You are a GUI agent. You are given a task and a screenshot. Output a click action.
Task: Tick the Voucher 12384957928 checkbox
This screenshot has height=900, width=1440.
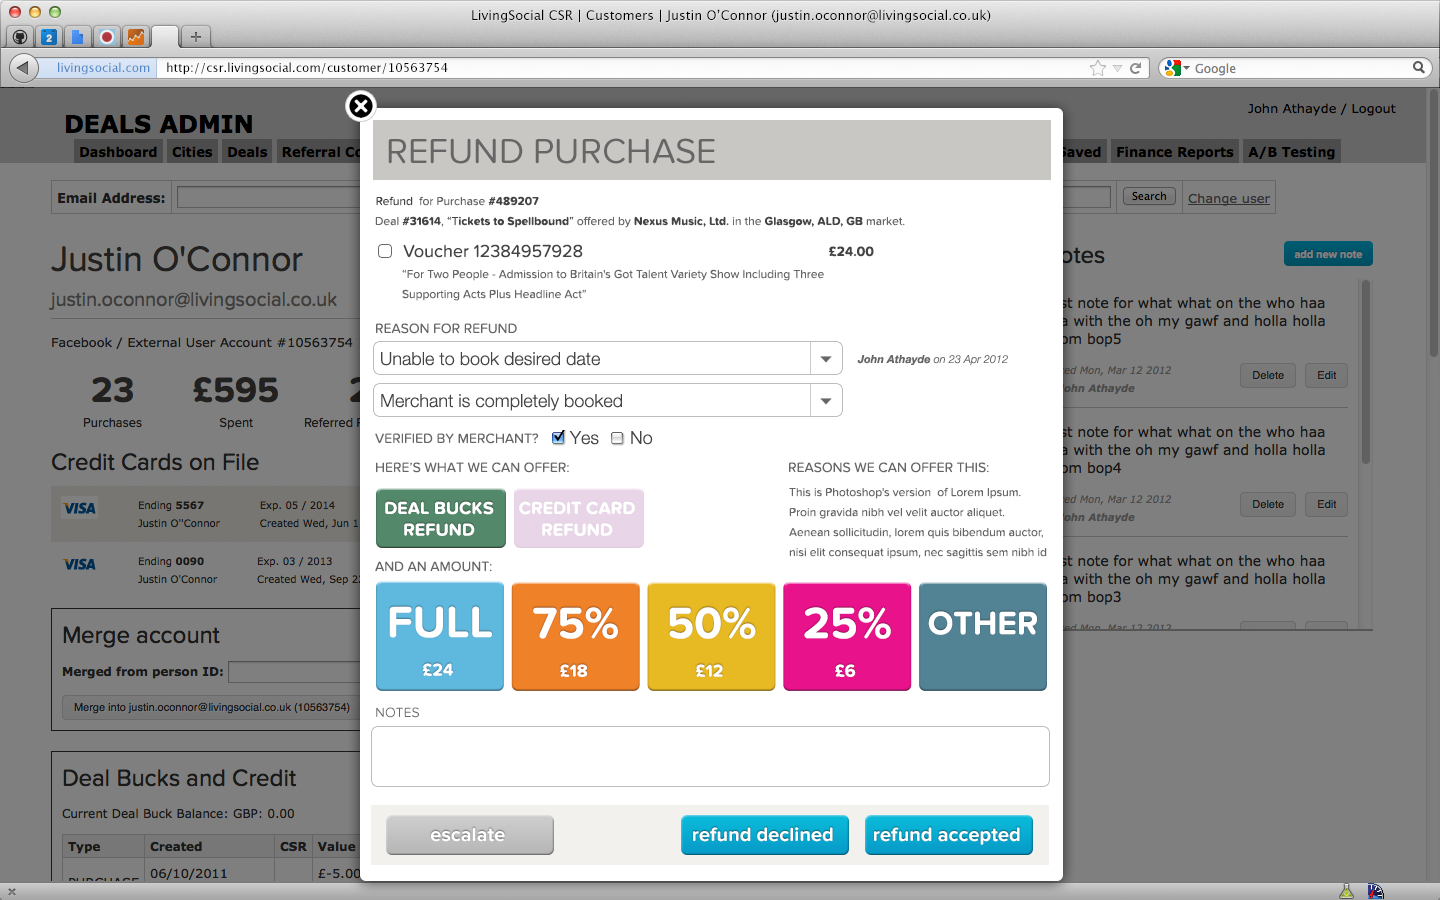click(385, 251)
